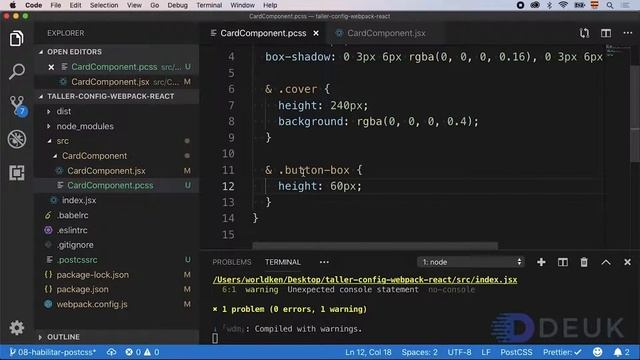This screenshot has height=360, width=640.
Task: Open index.jsx in the file tree
Action: pyautogui.click(x=79, y=200)
